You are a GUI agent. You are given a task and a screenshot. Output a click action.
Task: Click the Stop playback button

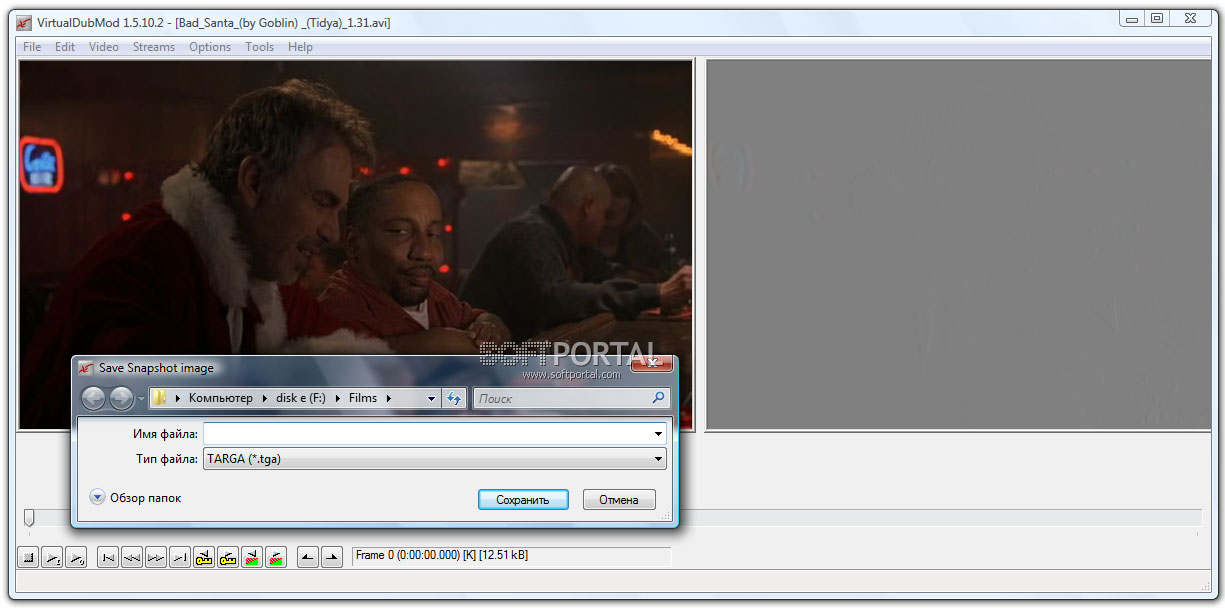click(29, 558)
